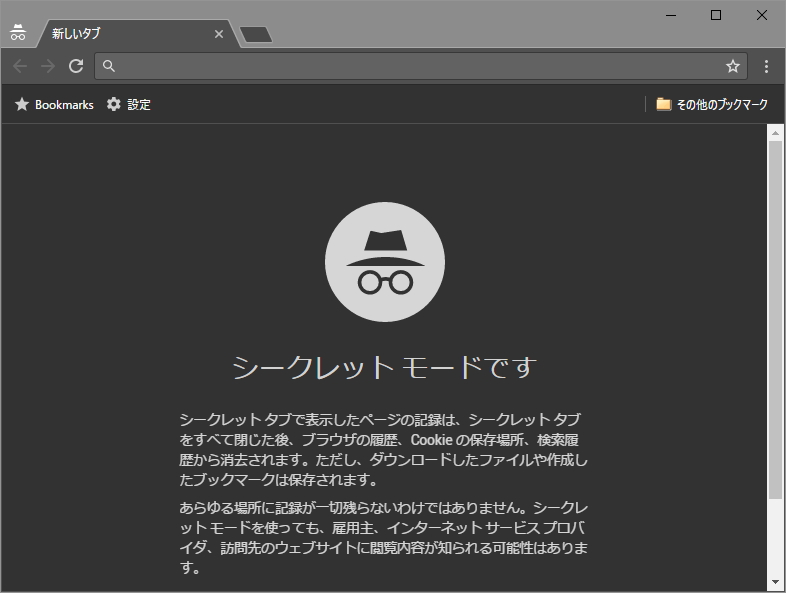Click the incognito icon in the title bar
The width and height of the screenshot is (786, 593).
click(18, 33)
